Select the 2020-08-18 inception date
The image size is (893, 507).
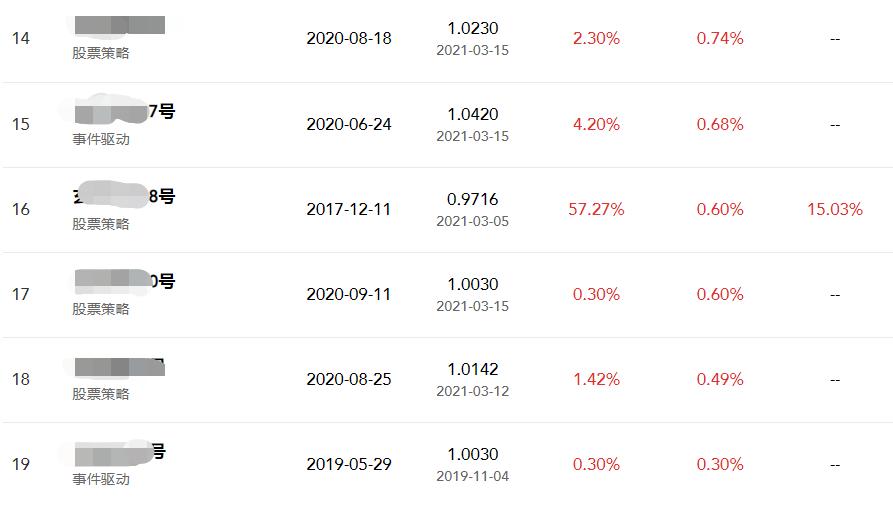pyautogui.click(x=349, y=38)
